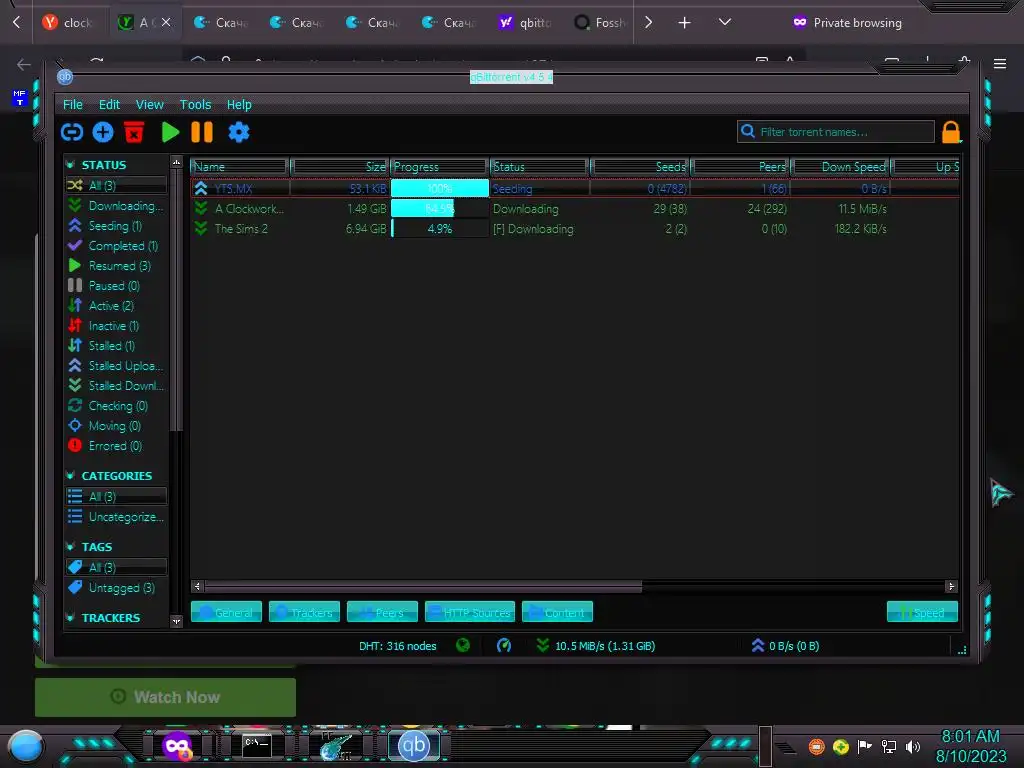Image resolution: width=1024 pixels, height=768 pixels.
Task: Open the Trackers details tab
Action: (x=304, y=612)
